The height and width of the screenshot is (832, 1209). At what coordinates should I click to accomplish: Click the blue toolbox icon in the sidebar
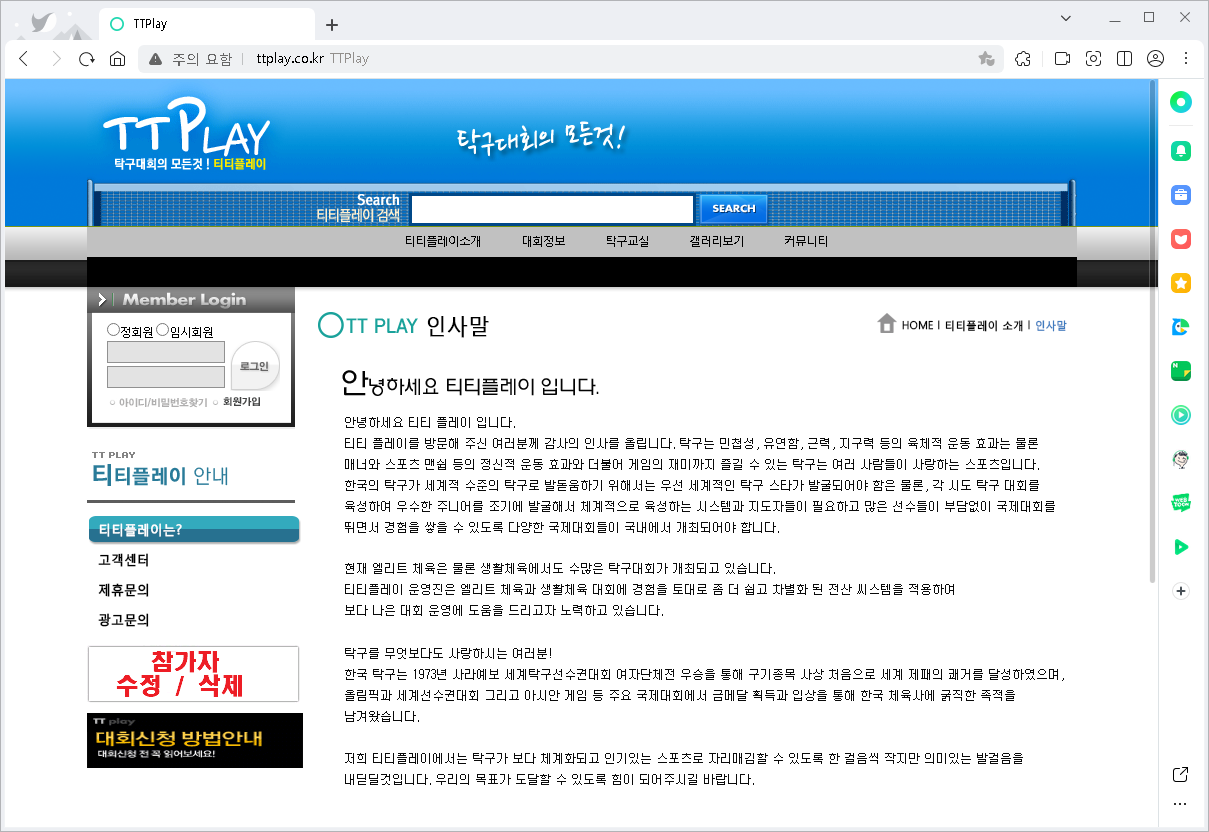click(x=1180, y=195)
